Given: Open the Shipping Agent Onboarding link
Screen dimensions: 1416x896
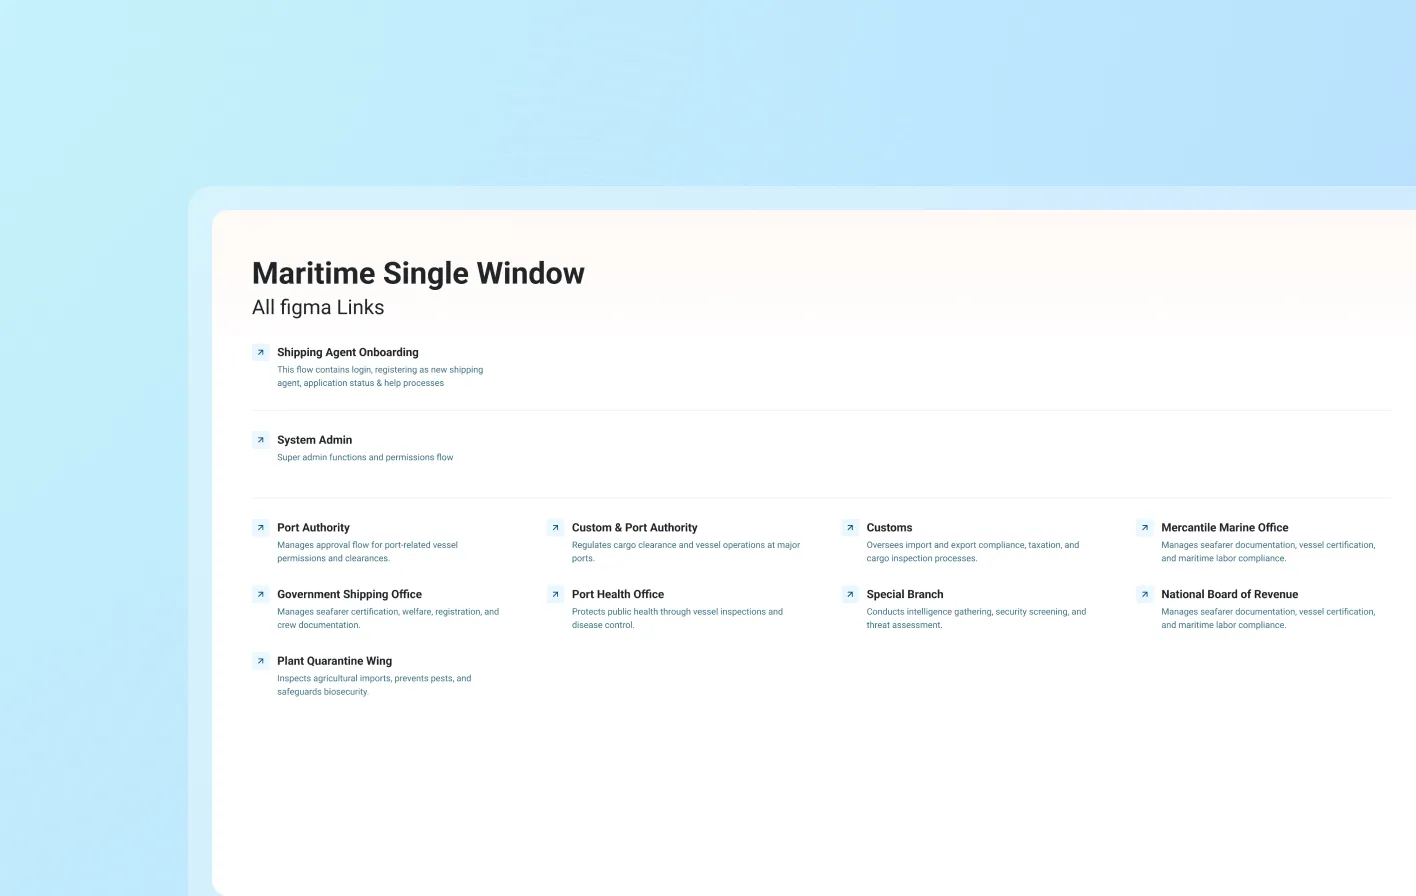Looking at the screenshot, I should click(x=347, y=352).
